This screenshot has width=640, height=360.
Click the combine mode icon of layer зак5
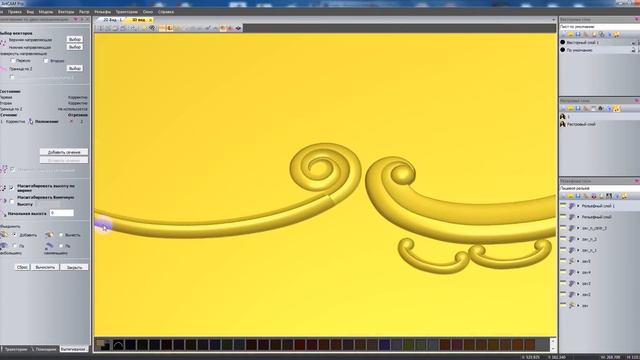tap(572, 261)
